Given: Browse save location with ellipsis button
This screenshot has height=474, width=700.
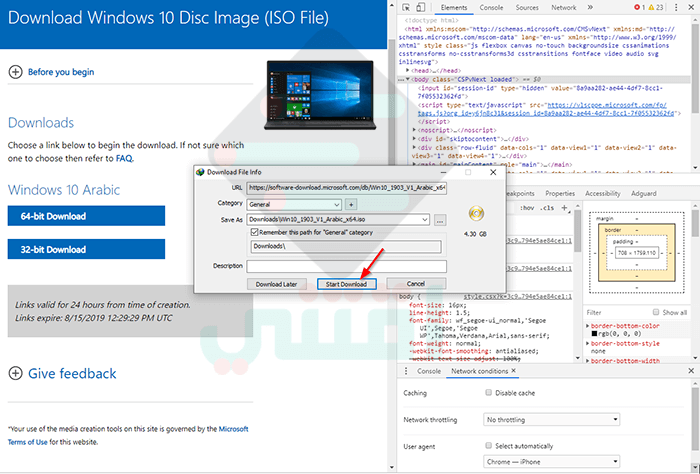Looking at the screenshot, I should 440,220.
